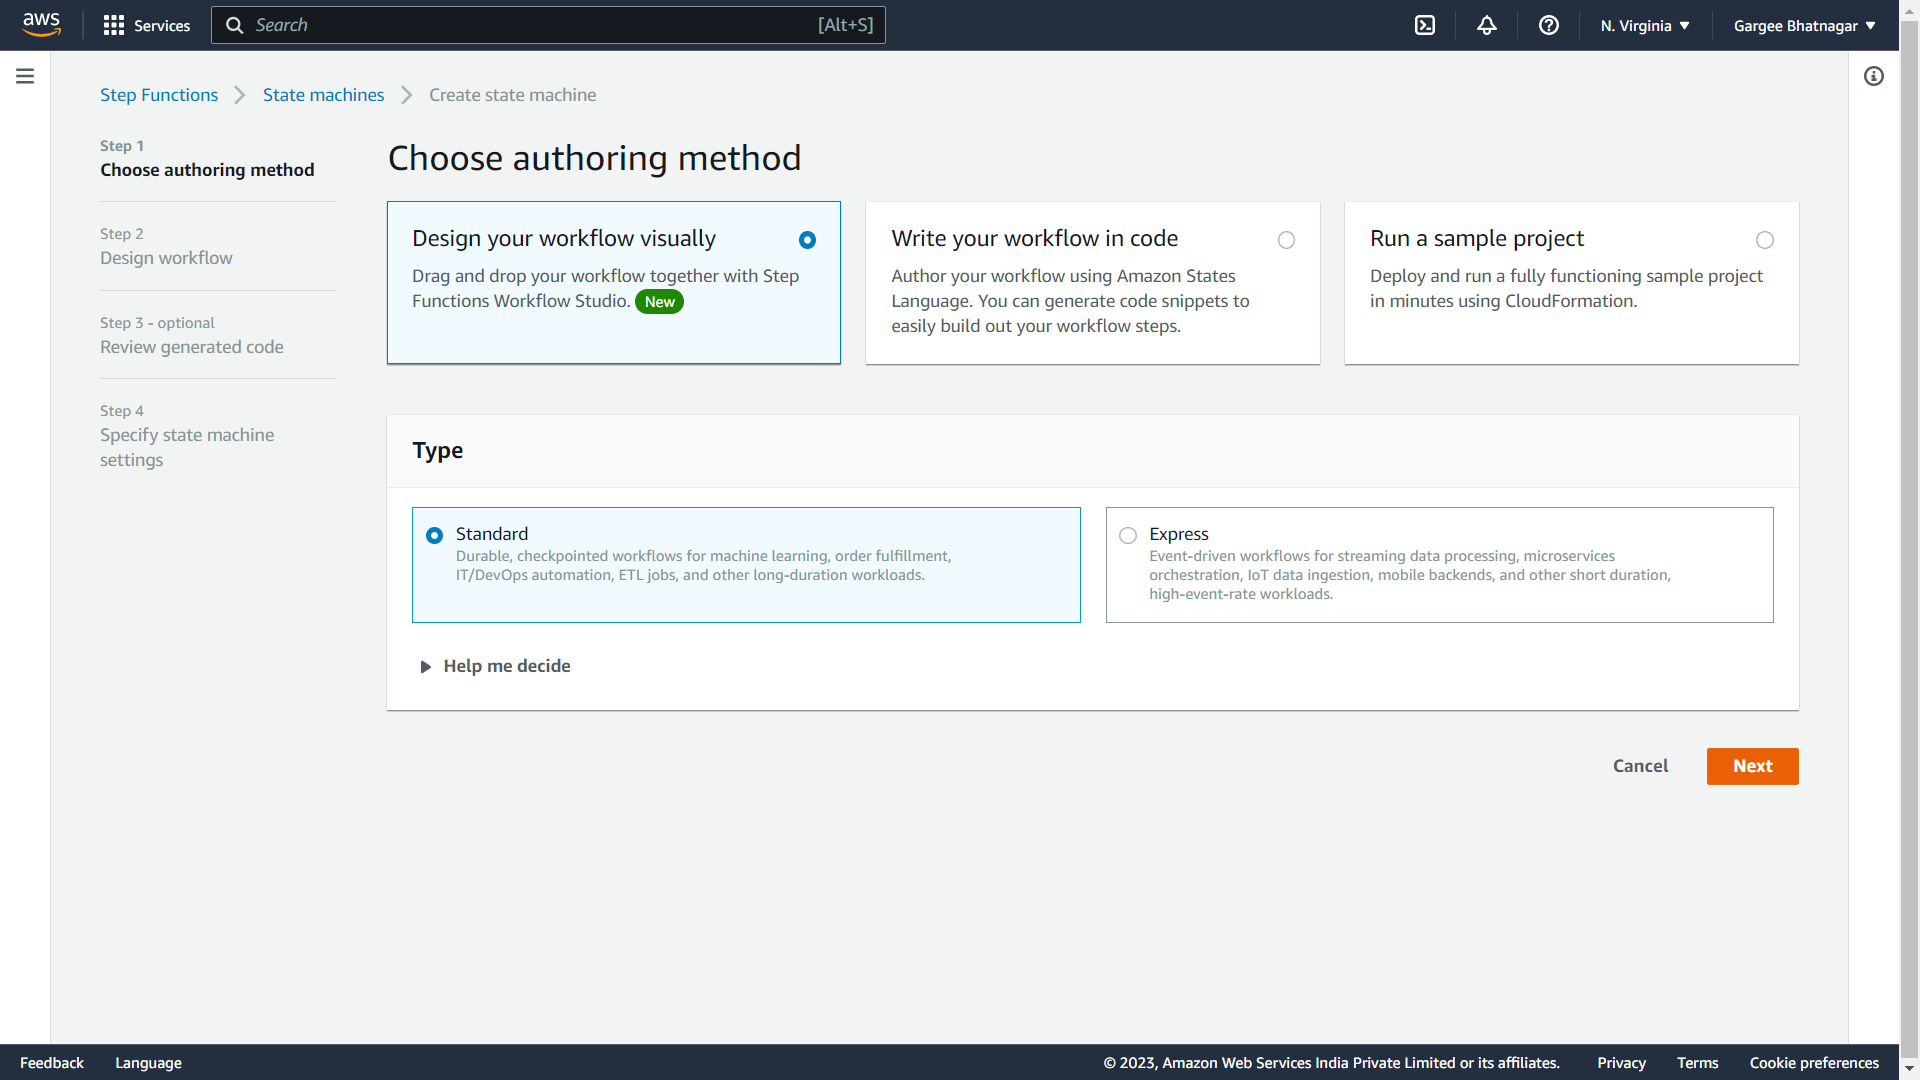The width and height of the screenshot is (1920, 1080).
Task: Go to Step Functions breadcrumb
Action: click(159, 95)
